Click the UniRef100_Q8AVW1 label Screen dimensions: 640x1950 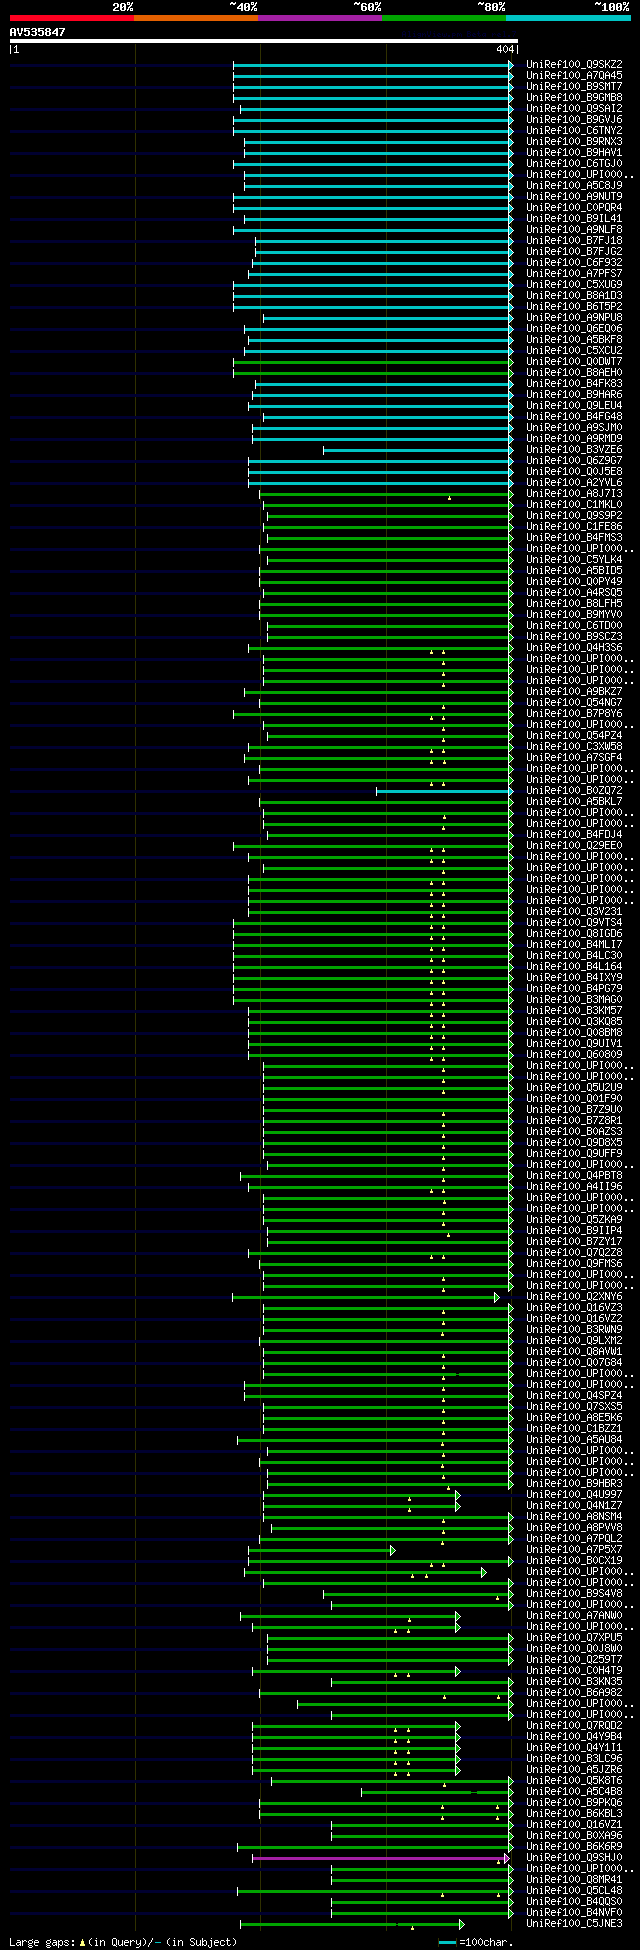click(x=574, y=1352)
